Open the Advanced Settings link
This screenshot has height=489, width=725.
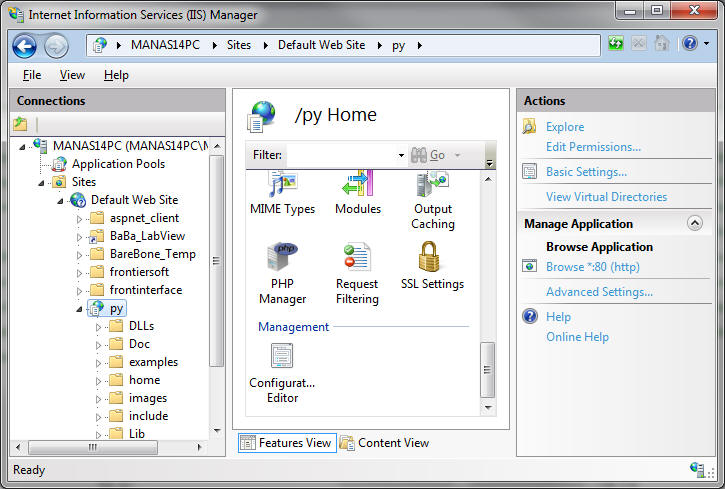599,292
